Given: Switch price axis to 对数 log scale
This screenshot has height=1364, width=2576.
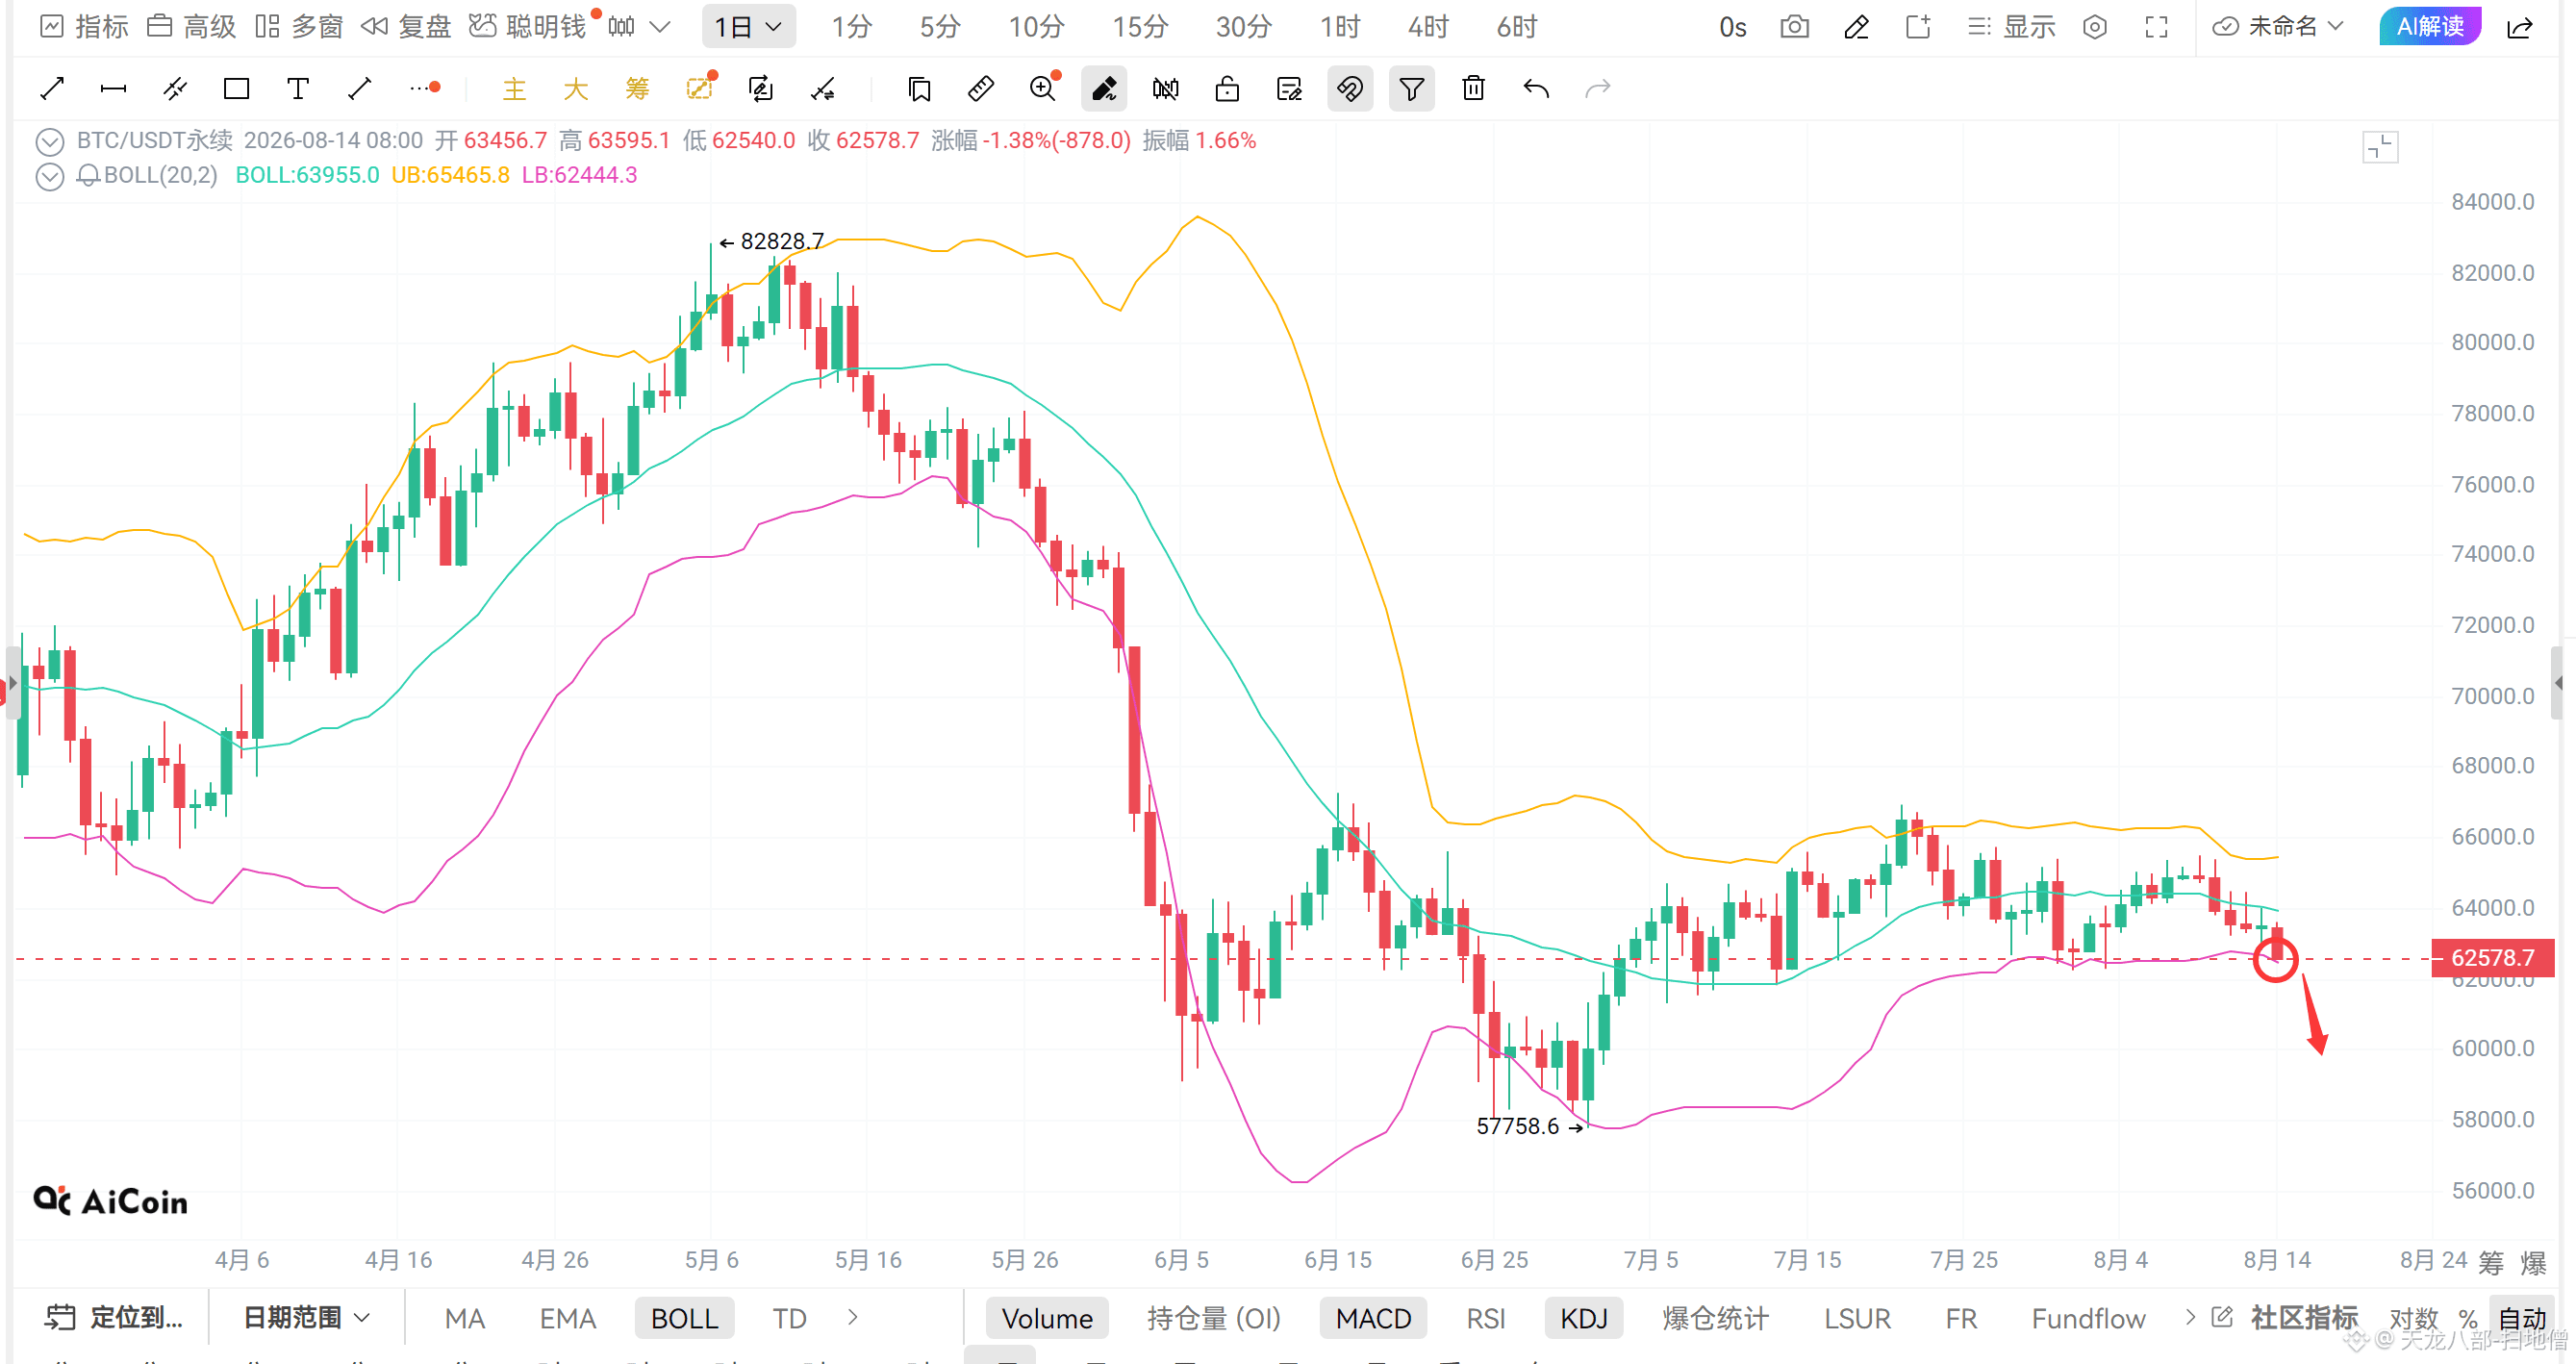Looking at the screenshot, I should coord(2413,1319).
